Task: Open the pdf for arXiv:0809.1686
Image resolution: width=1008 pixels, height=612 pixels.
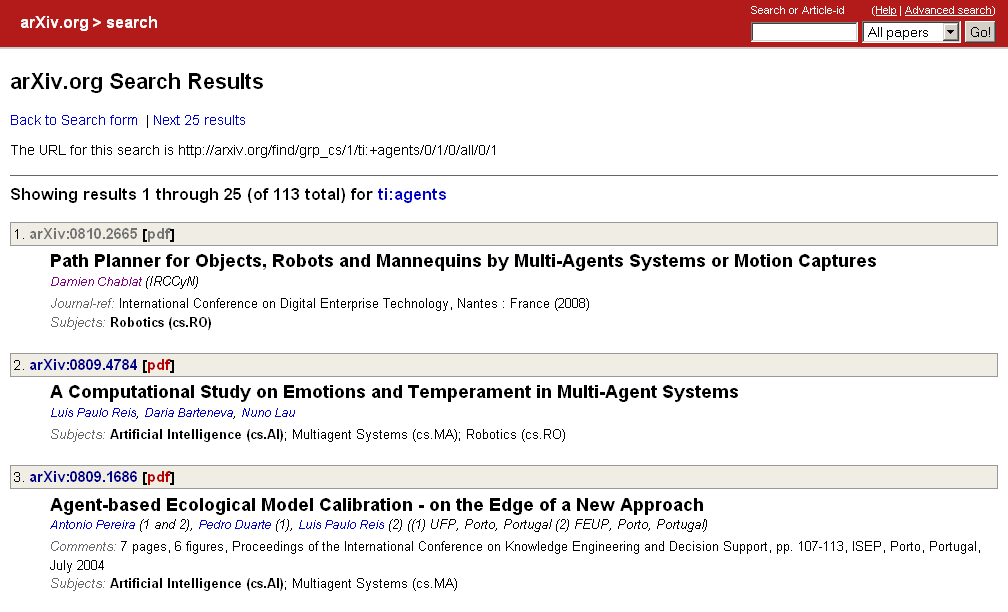Action: [158, 477]
